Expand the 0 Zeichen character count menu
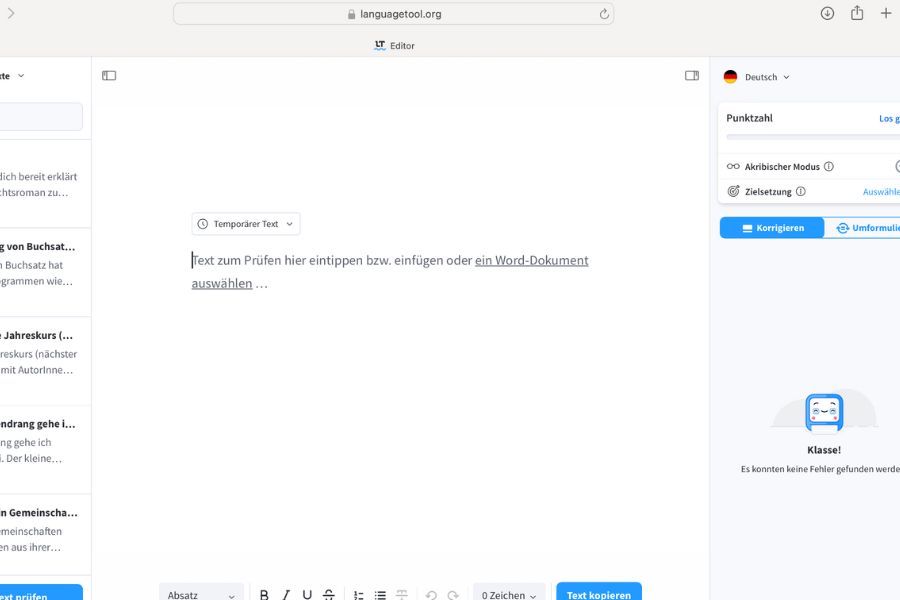 508,593
